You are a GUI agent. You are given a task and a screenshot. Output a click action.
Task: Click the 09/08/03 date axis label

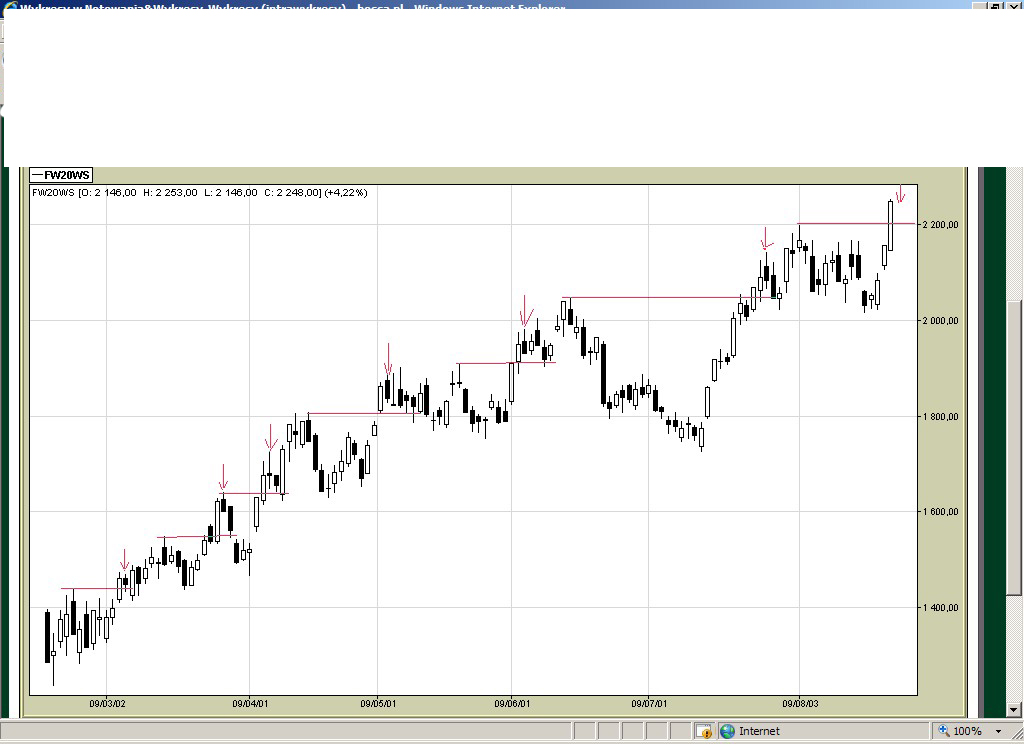click(800, 704)
